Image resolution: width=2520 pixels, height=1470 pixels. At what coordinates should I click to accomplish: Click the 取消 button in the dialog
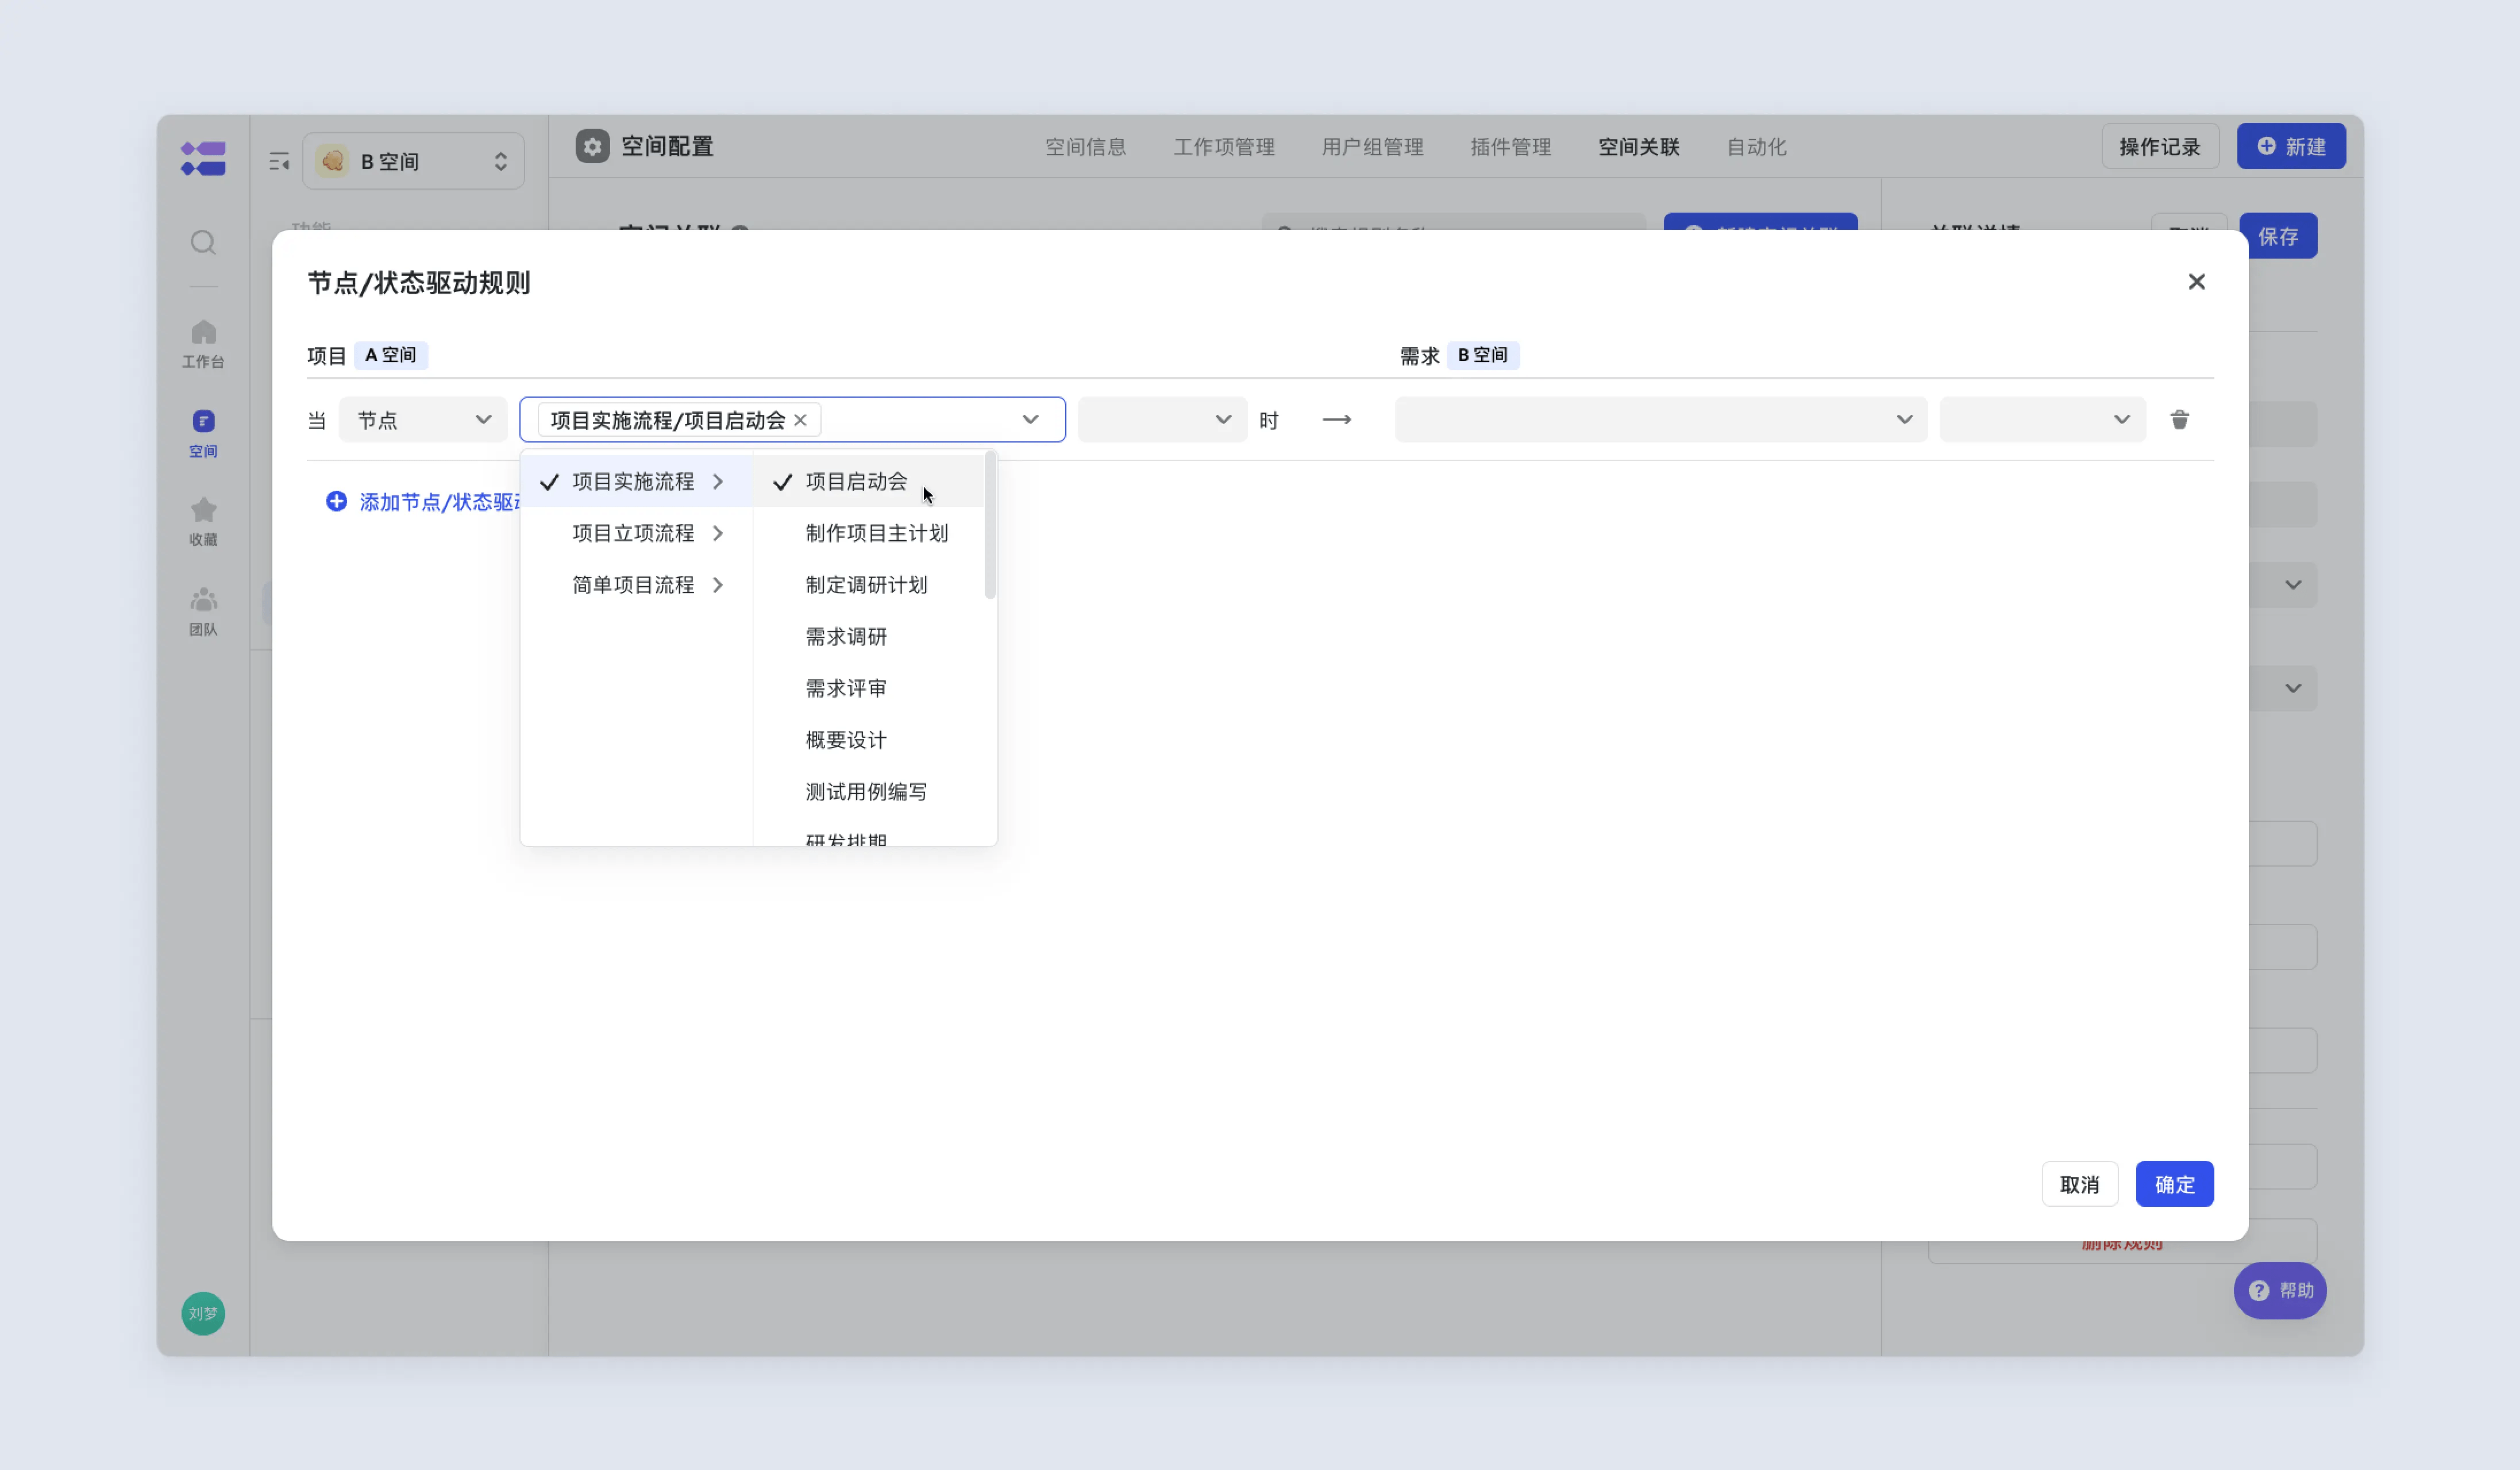pos(2079,1184)
